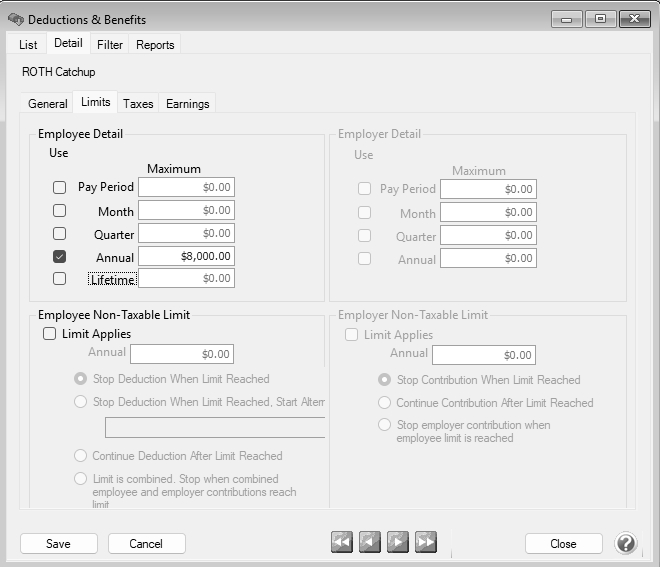The height and width of the screenshot is (567, 660).
Task: Click the employee Annual $8,000.00 maximum field
Action: pyautogui.click(x=186, y=256)
